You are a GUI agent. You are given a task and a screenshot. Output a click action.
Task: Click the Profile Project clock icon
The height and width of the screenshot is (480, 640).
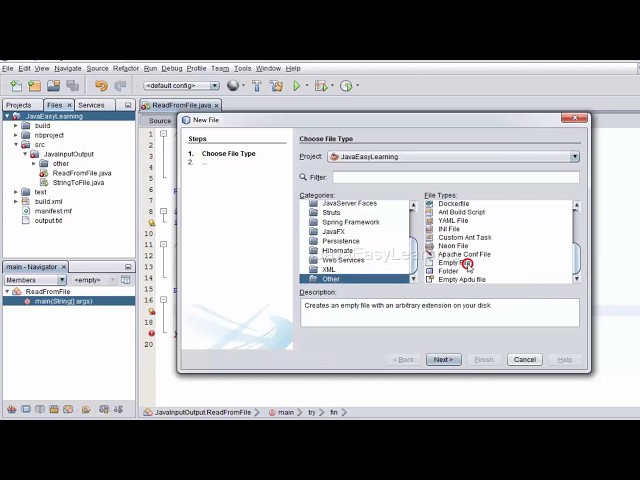click(346, 86)
